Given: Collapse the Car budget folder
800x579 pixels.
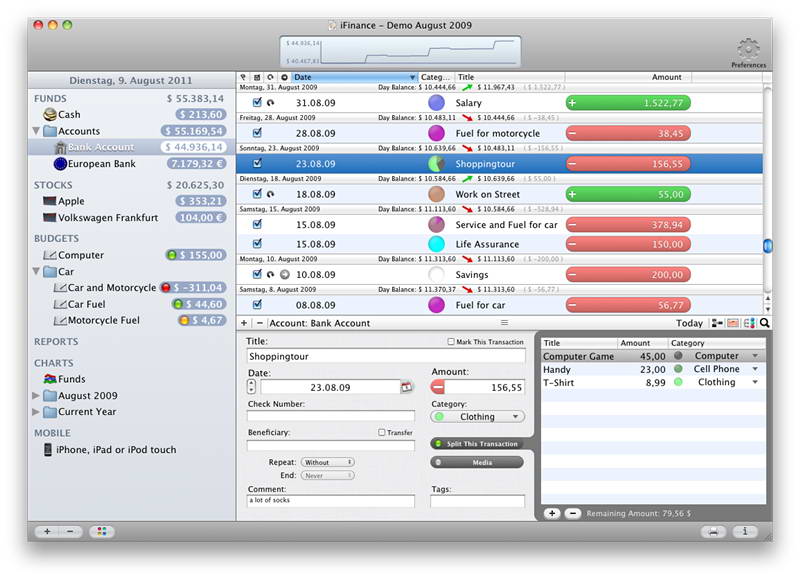Looking at the screenshot, I should [x=36, y=271].
